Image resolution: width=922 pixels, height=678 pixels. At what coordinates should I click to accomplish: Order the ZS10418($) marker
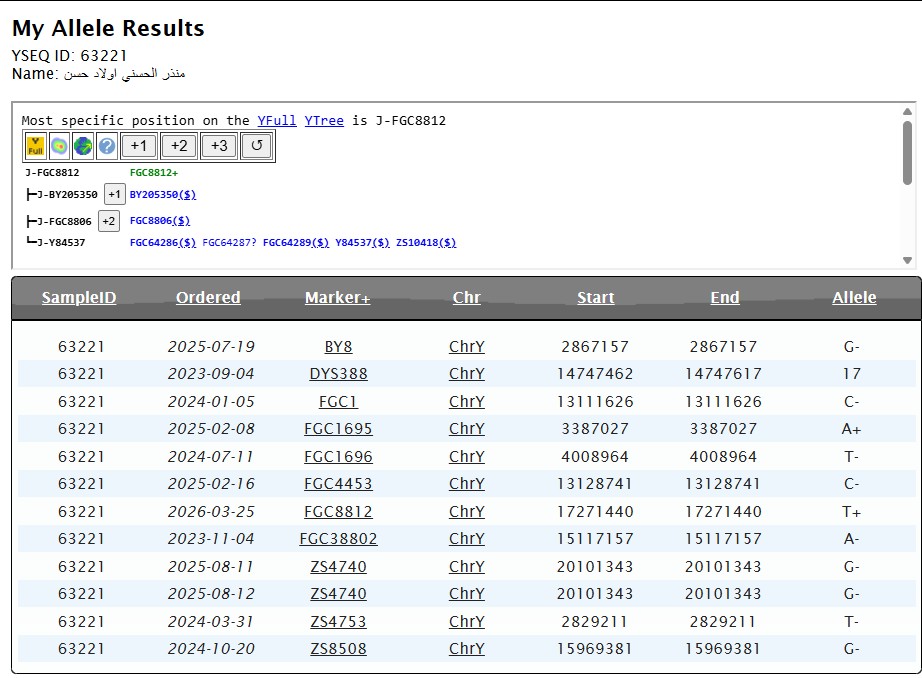426,242
